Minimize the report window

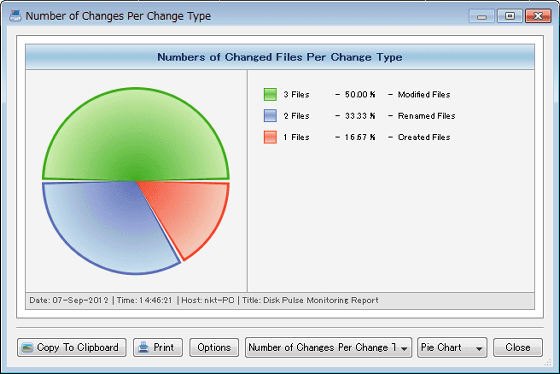click(x=481, y=16)
